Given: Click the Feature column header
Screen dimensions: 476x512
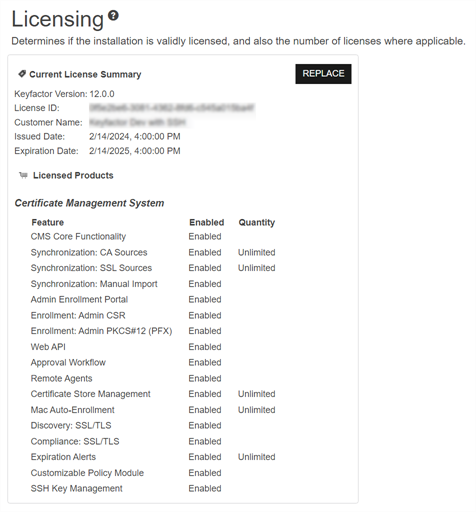Looking at the screenshot, I should tap(48, 222).
